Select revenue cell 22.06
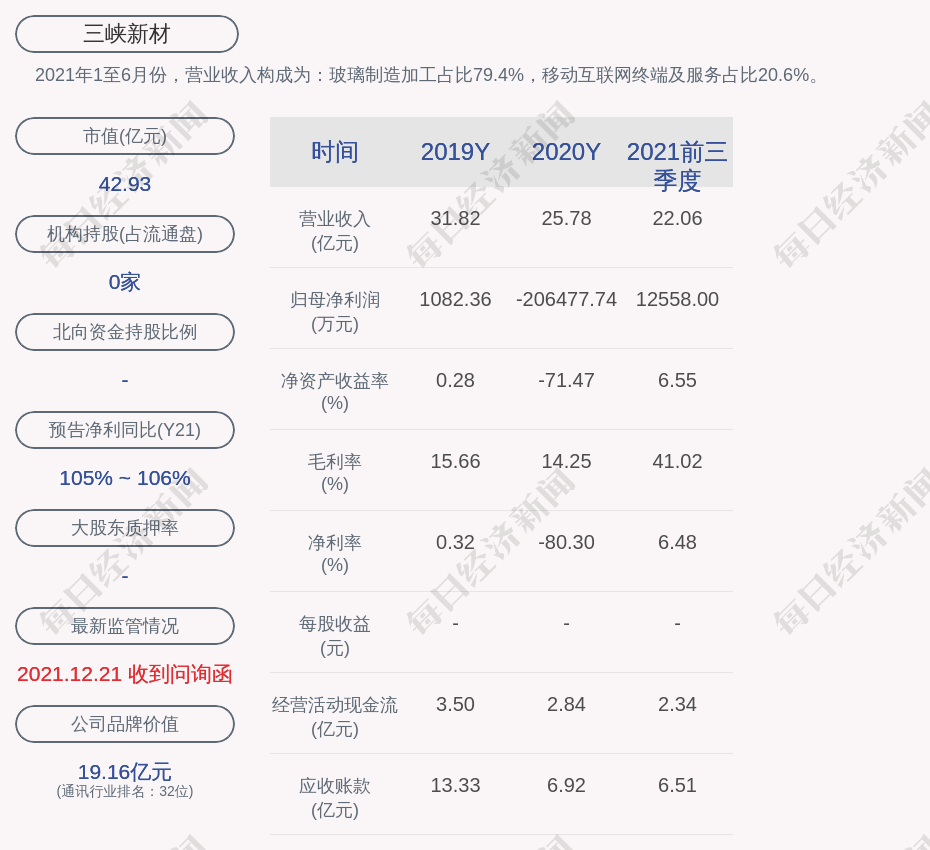Screen dimensions: 930x850 coord(677,218)
